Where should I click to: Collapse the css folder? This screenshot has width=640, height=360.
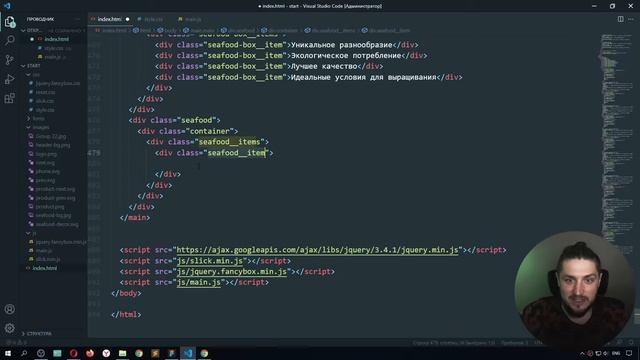29,75
